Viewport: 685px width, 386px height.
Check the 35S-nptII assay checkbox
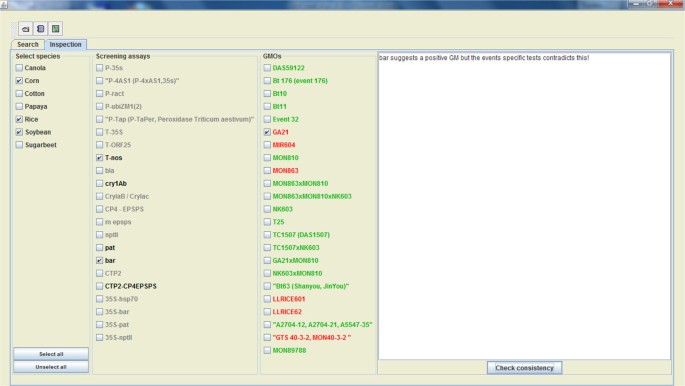click(100, 338)
